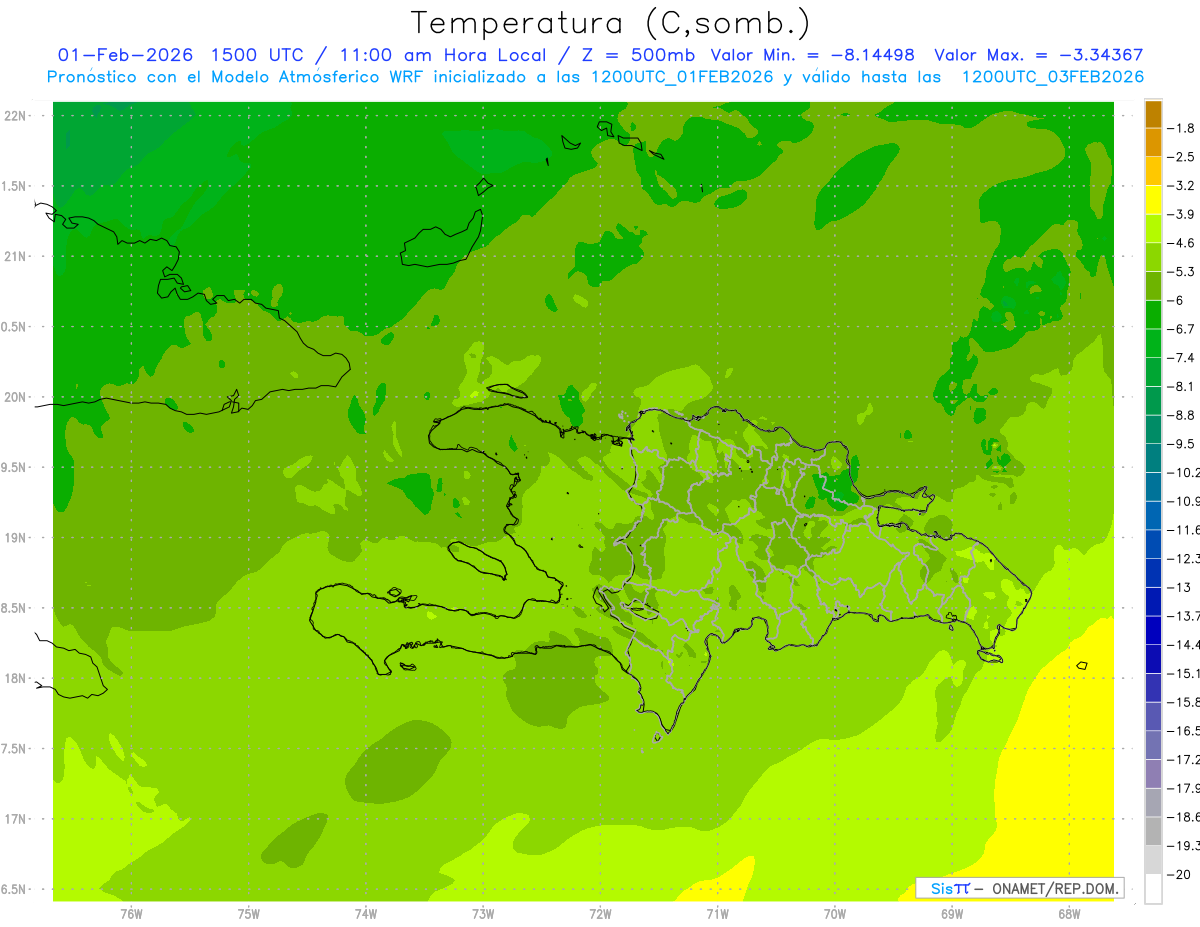Click the '-4.6' colorbar label
The image size is (1200, 927).
pyautogui.click(x=1182, y=243)
